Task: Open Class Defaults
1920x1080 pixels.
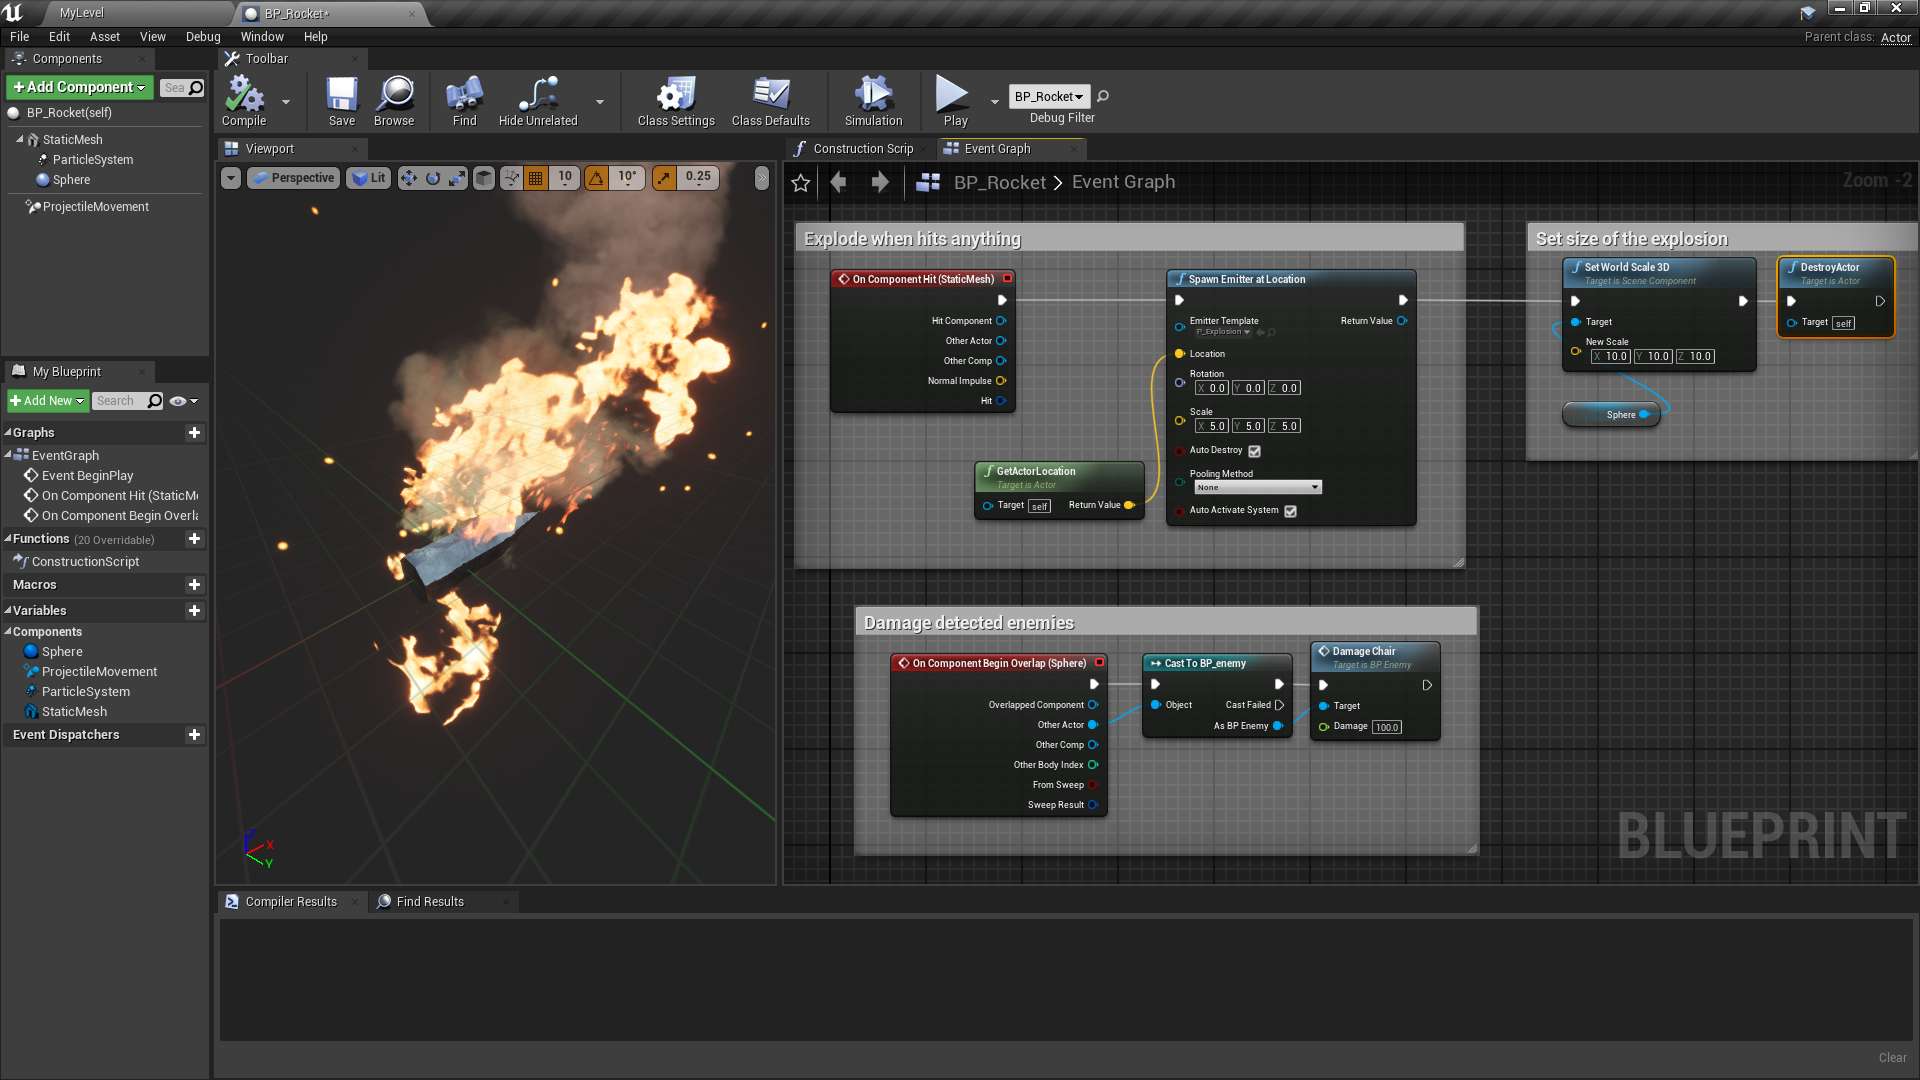Action: (769, 100)
